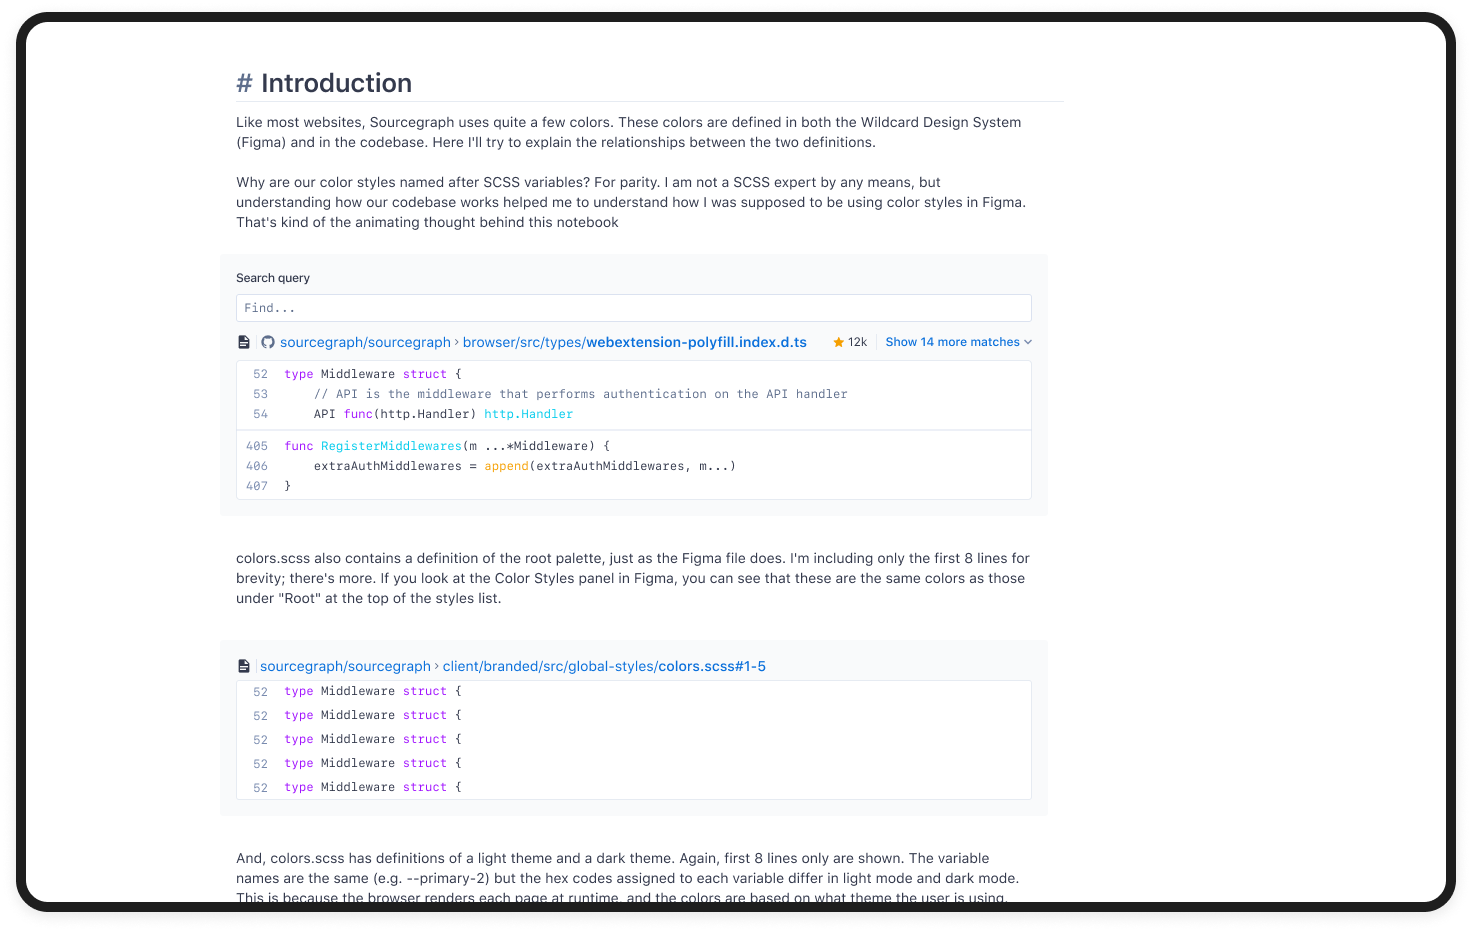This screenshot has width=1472, height=932.
Task: Click the comment 'API is the middleware' line
Action: 581,394
